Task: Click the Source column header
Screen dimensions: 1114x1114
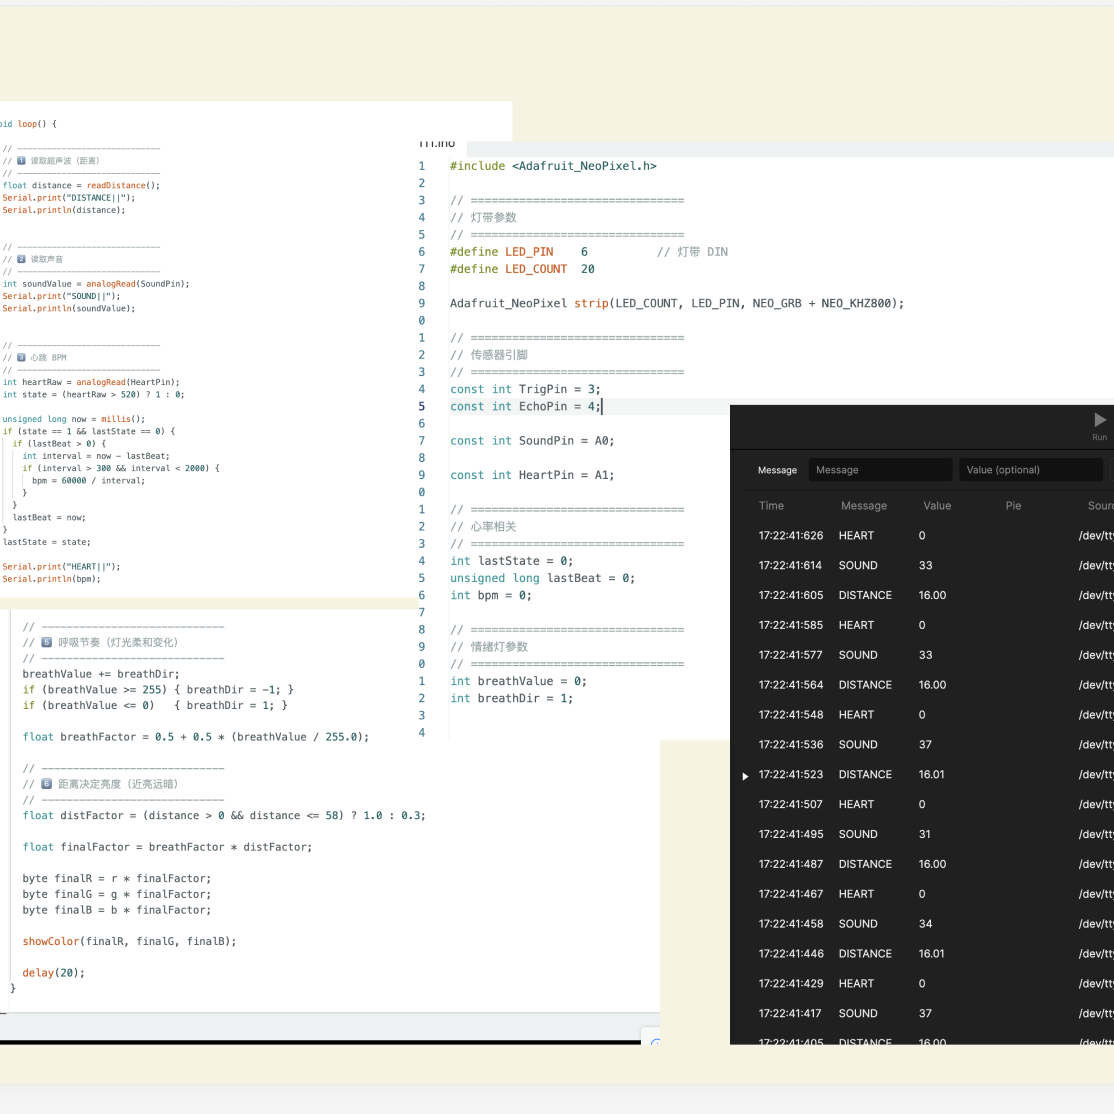Action: point(1100,506)
